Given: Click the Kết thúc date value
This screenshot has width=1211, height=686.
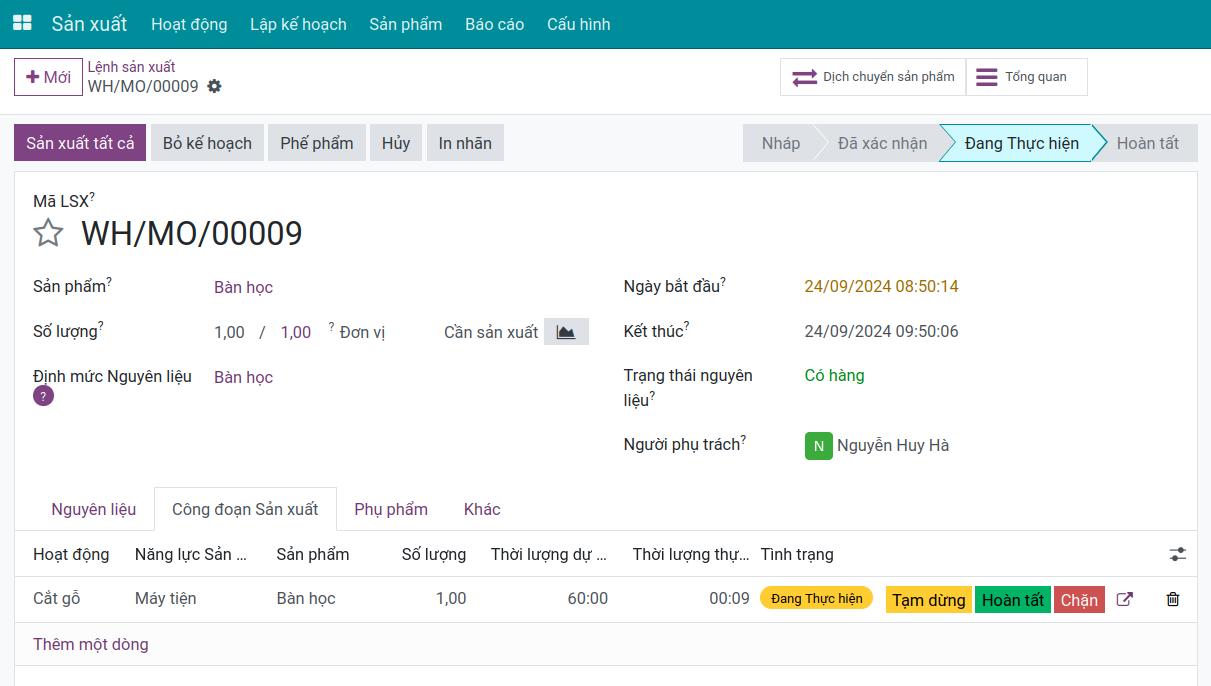Looking at the screenshot, I should (881, 332).
